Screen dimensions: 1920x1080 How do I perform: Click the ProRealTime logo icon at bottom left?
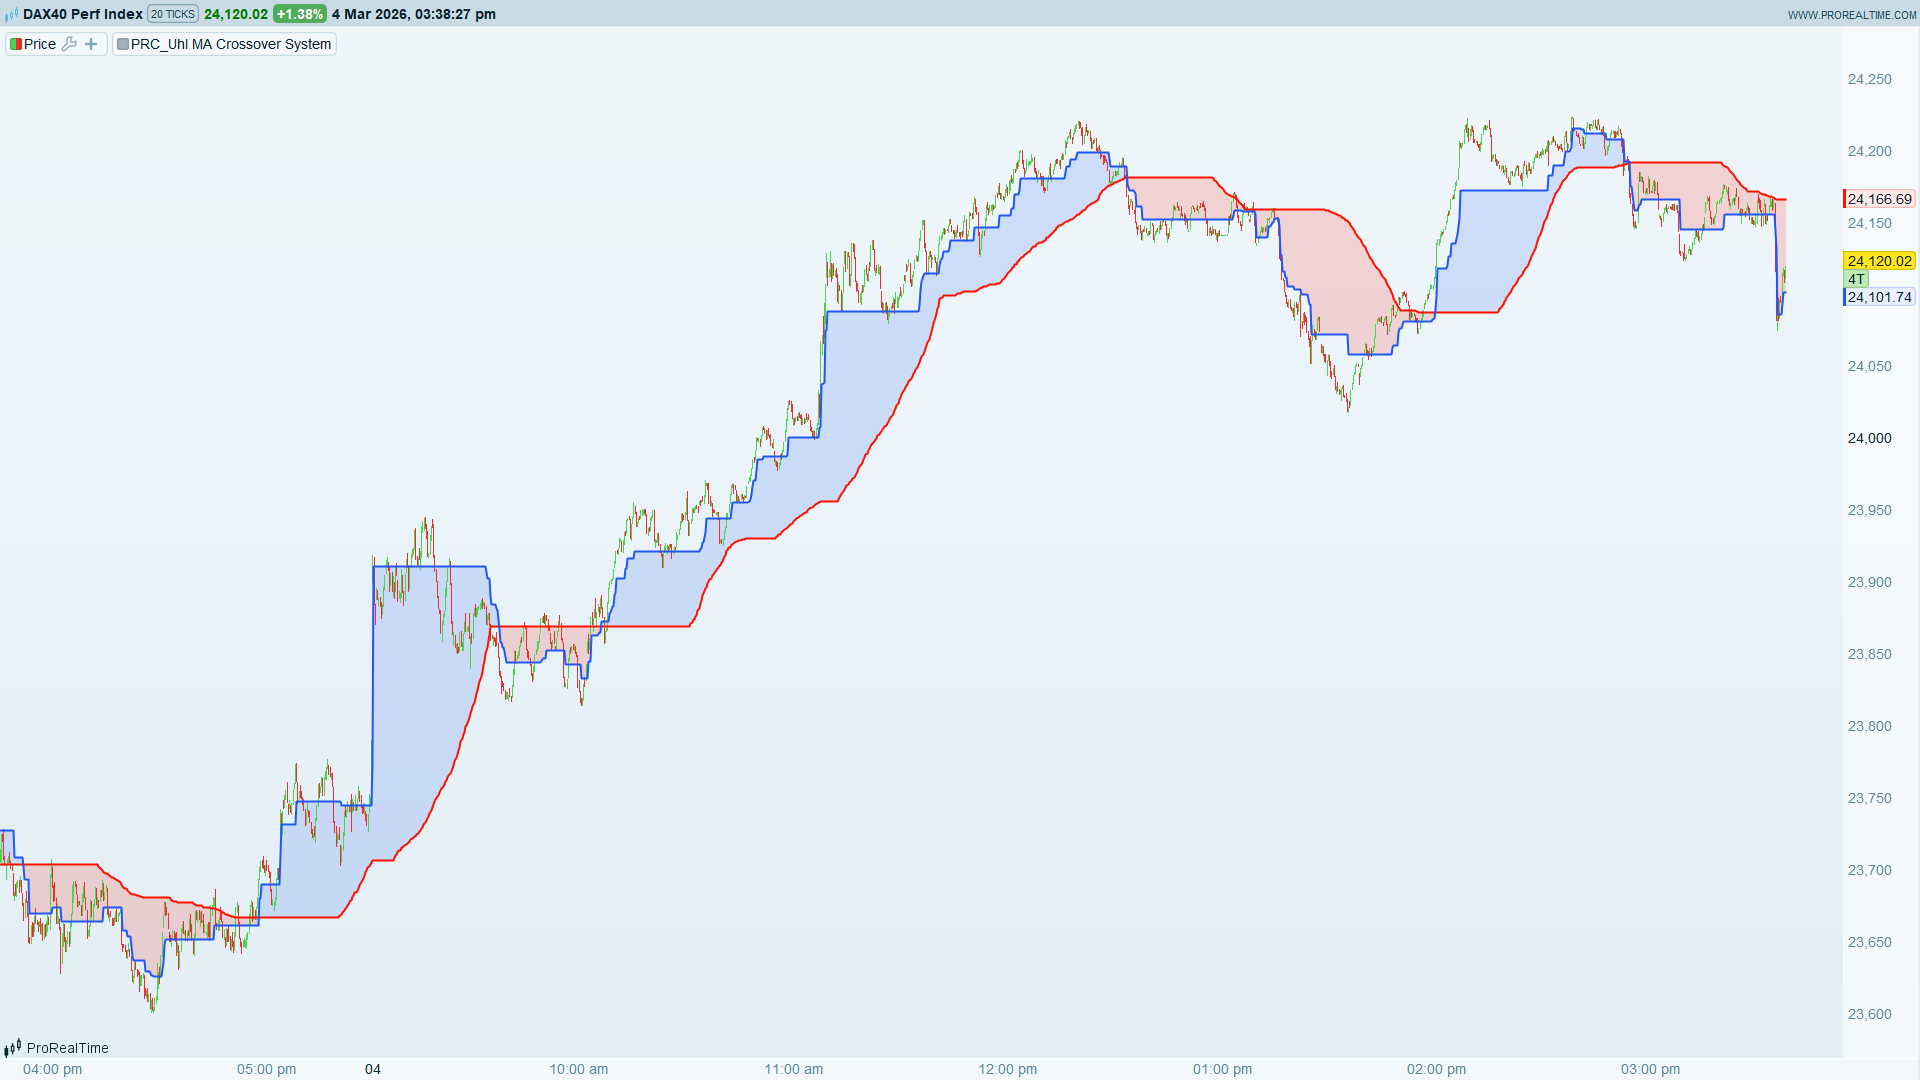tap(13, 1048)
